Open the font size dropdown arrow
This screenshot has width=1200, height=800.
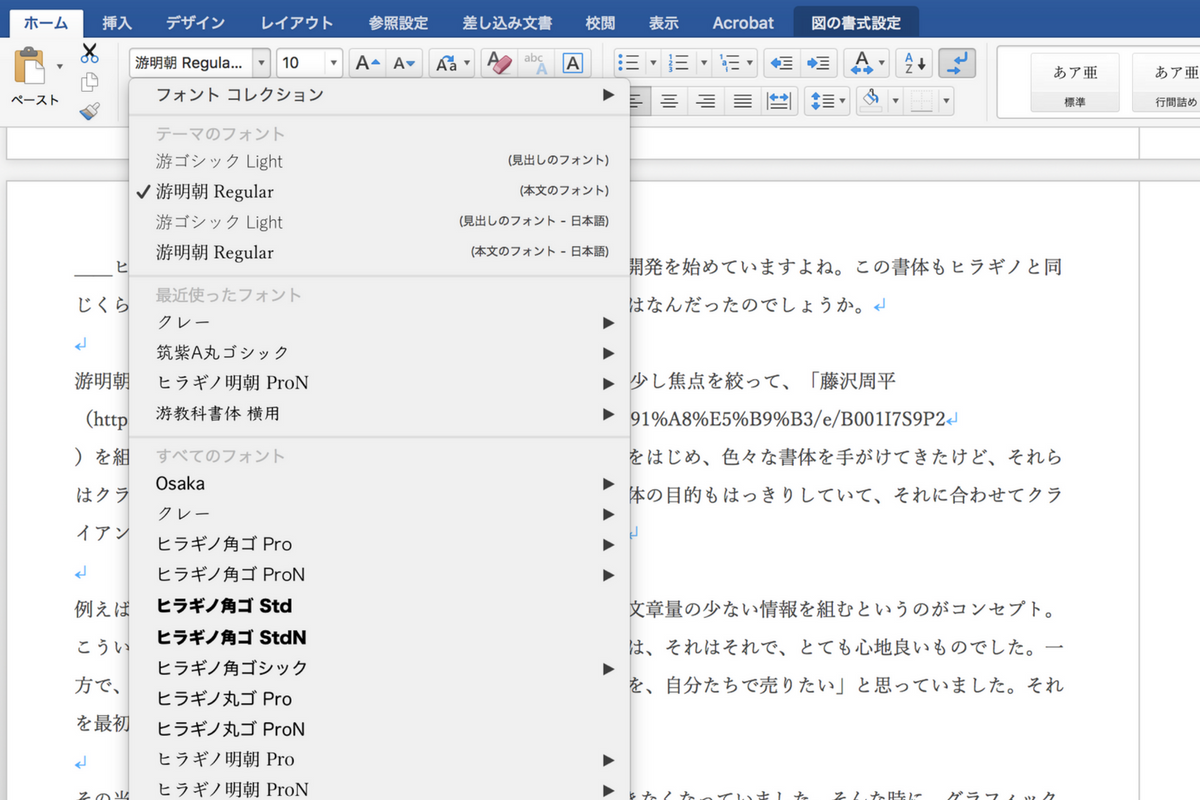pyautogui.click(x=333, y=63)
